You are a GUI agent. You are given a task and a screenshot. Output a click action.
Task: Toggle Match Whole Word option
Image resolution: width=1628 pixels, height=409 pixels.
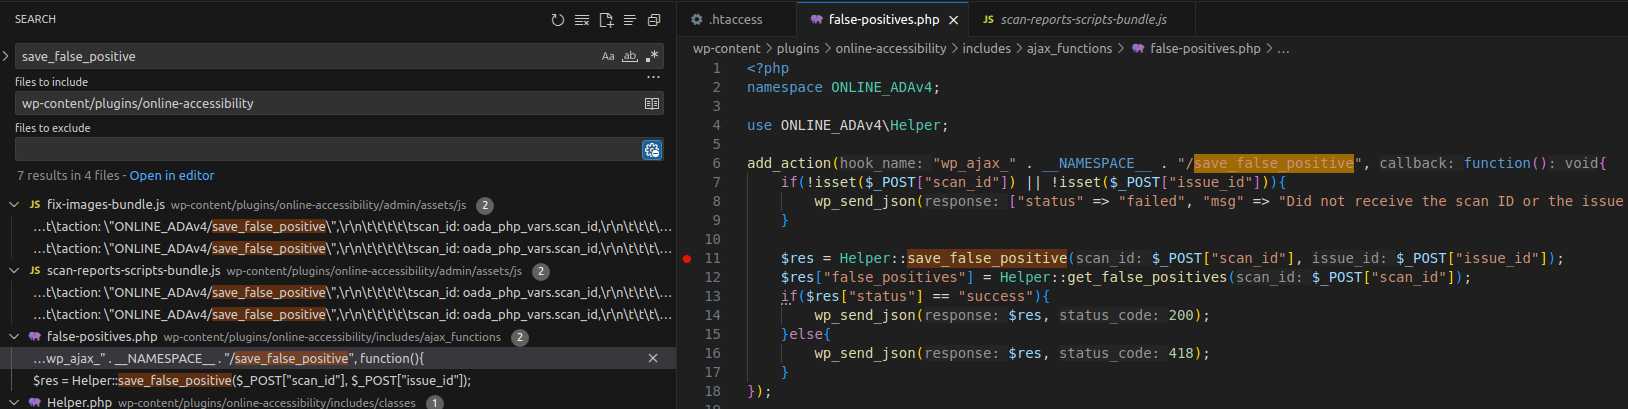click(x=630, y=57)
